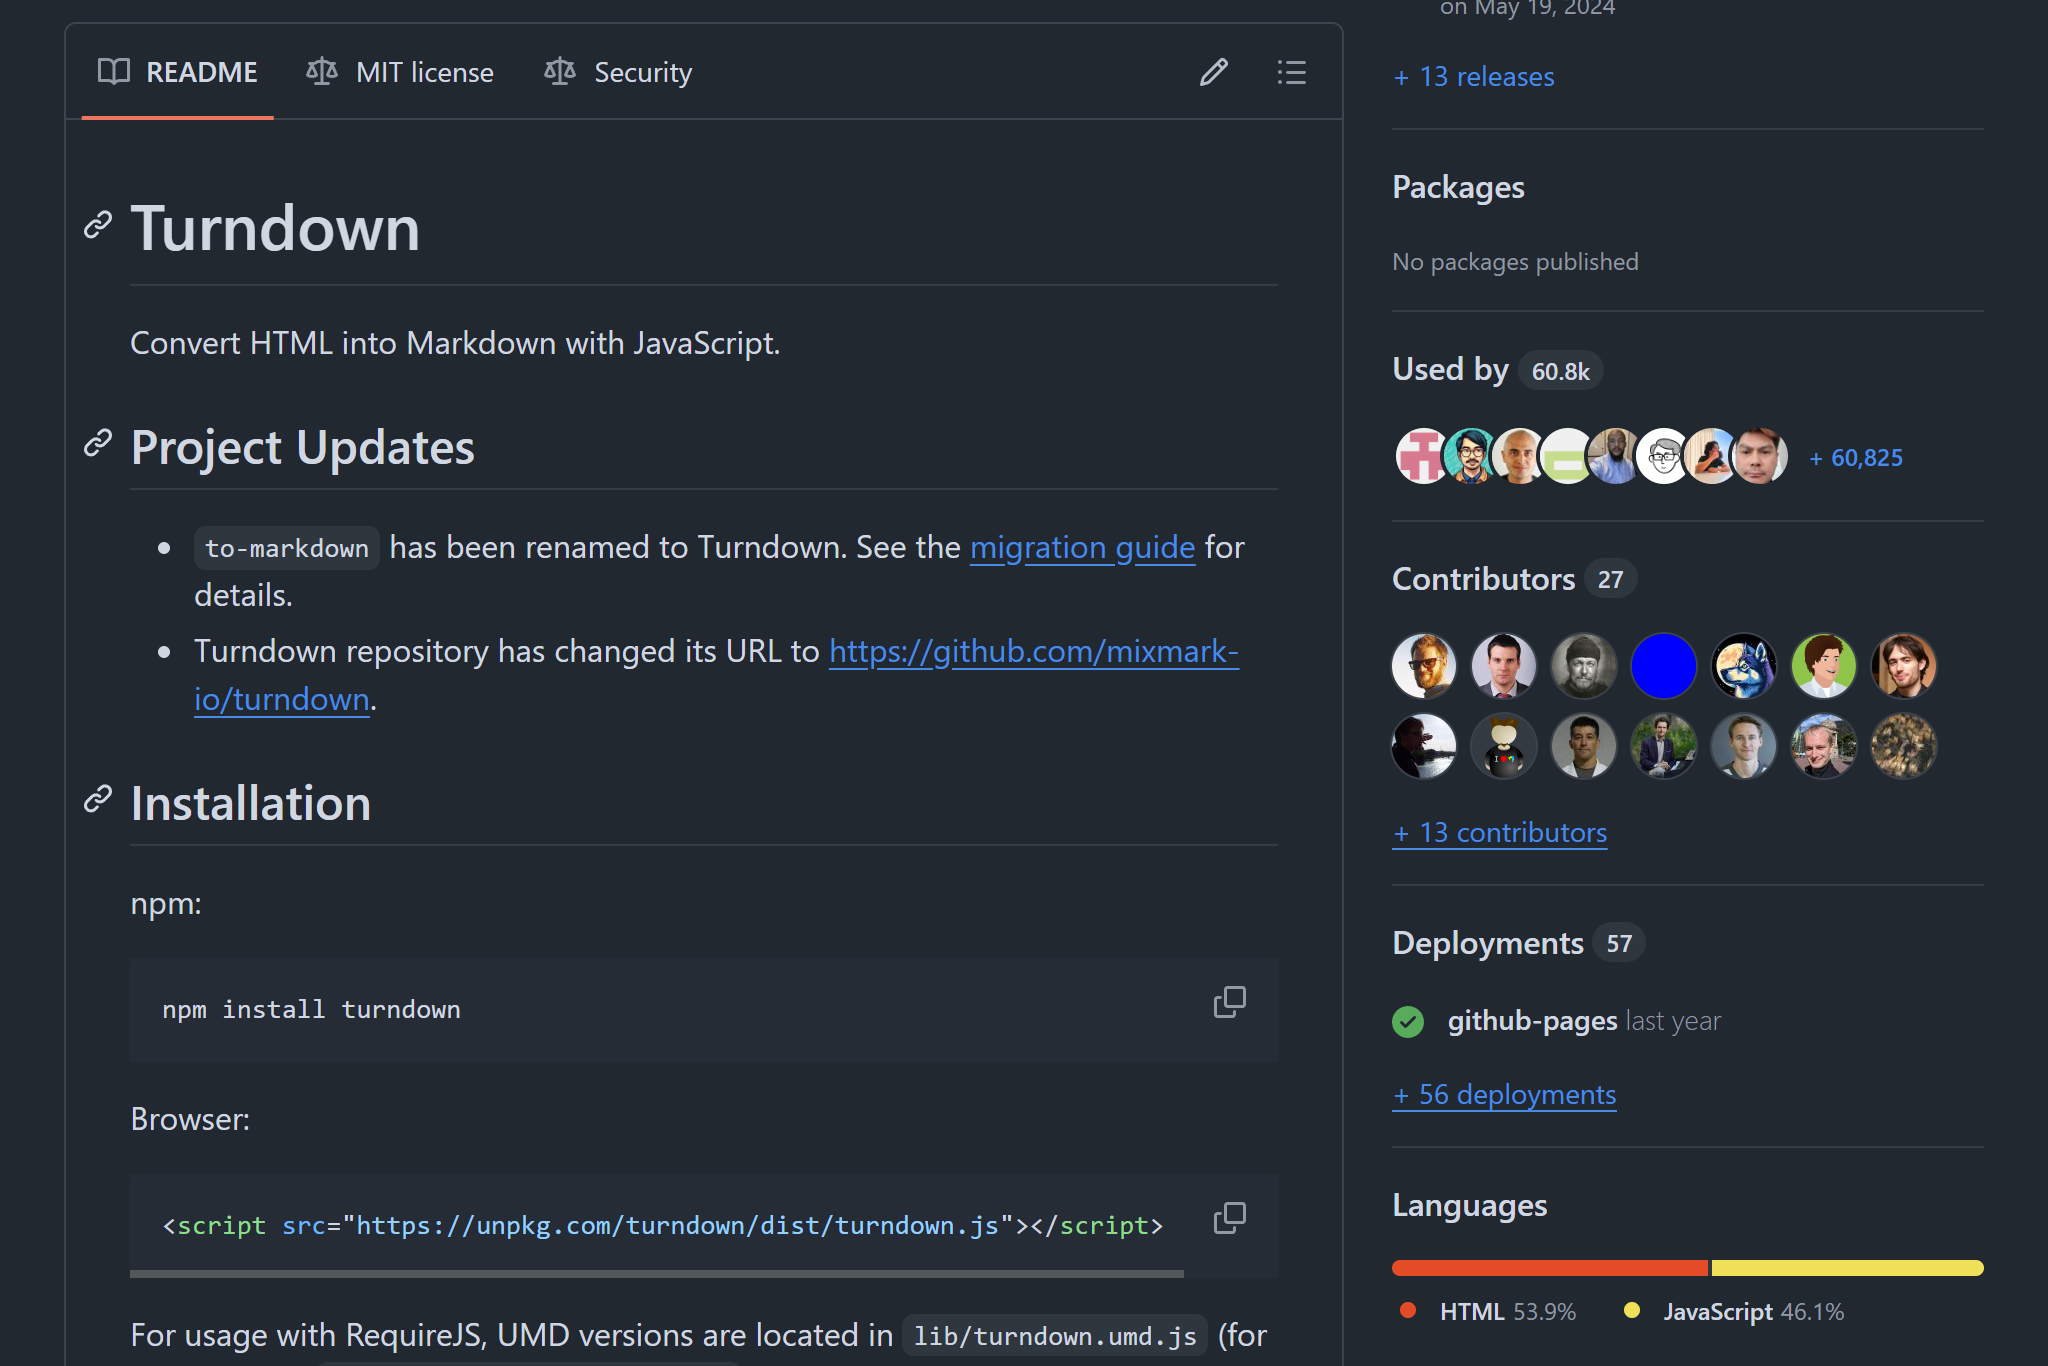Click the anchor link icon beside Turndown heading

[97, 225]
